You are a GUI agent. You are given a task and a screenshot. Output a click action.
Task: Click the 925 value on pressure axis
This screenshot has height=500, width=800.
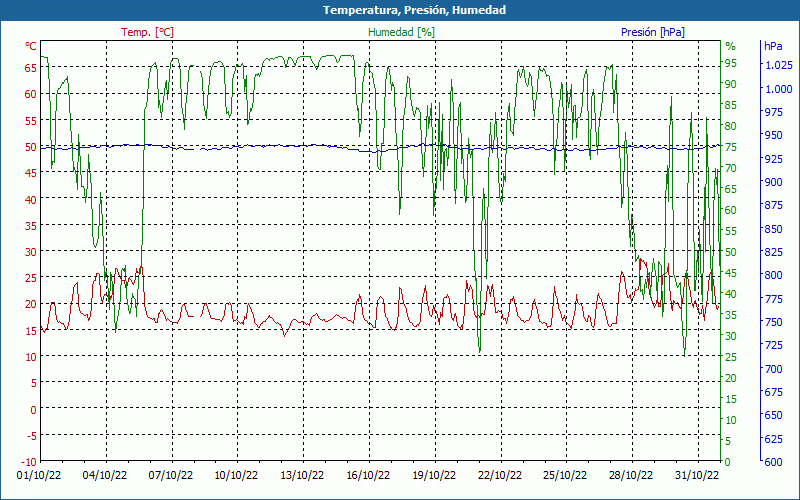pyautogui.click(x=773, y=159)
